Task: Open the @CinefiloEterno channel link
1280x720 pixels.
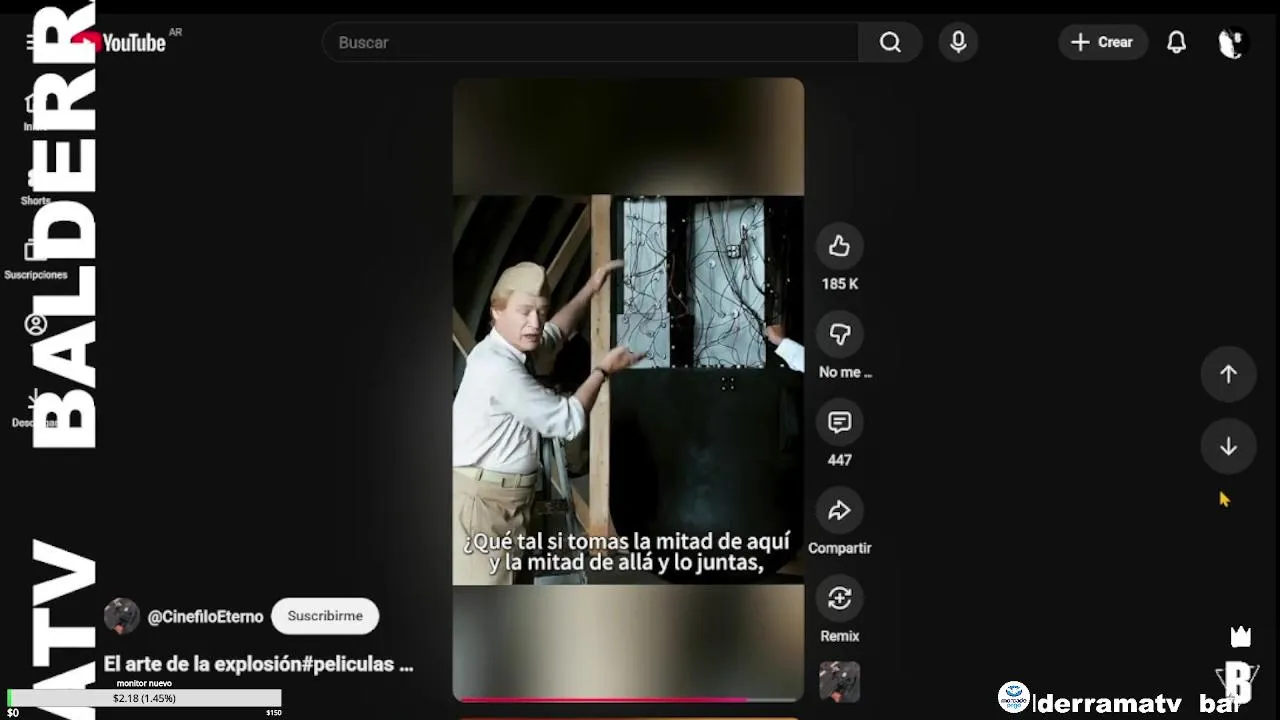Action: point(206,617)
